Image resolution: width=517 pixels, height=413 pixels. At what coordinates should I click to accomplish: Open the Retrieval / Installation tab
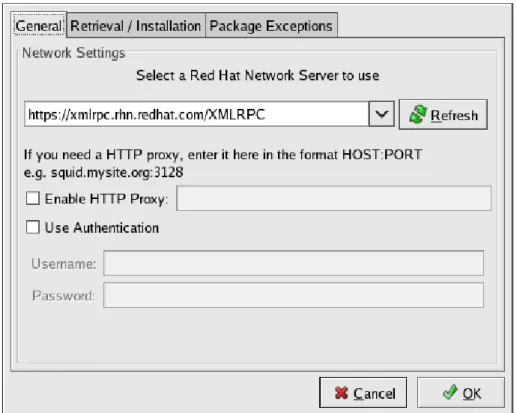pyautogui.click(x=136, y=26)
